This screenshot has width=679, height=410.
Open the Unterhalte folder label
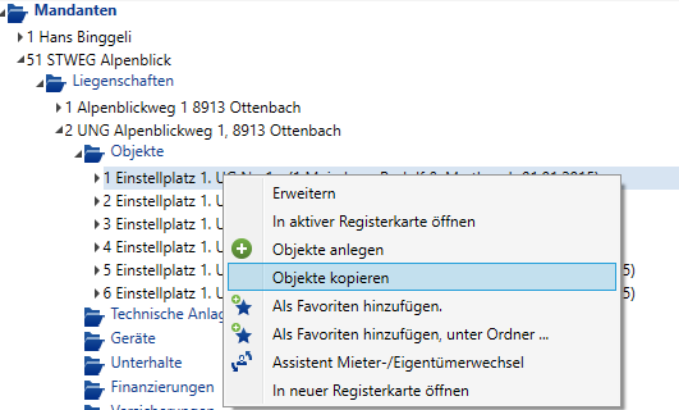click(146, 362)
